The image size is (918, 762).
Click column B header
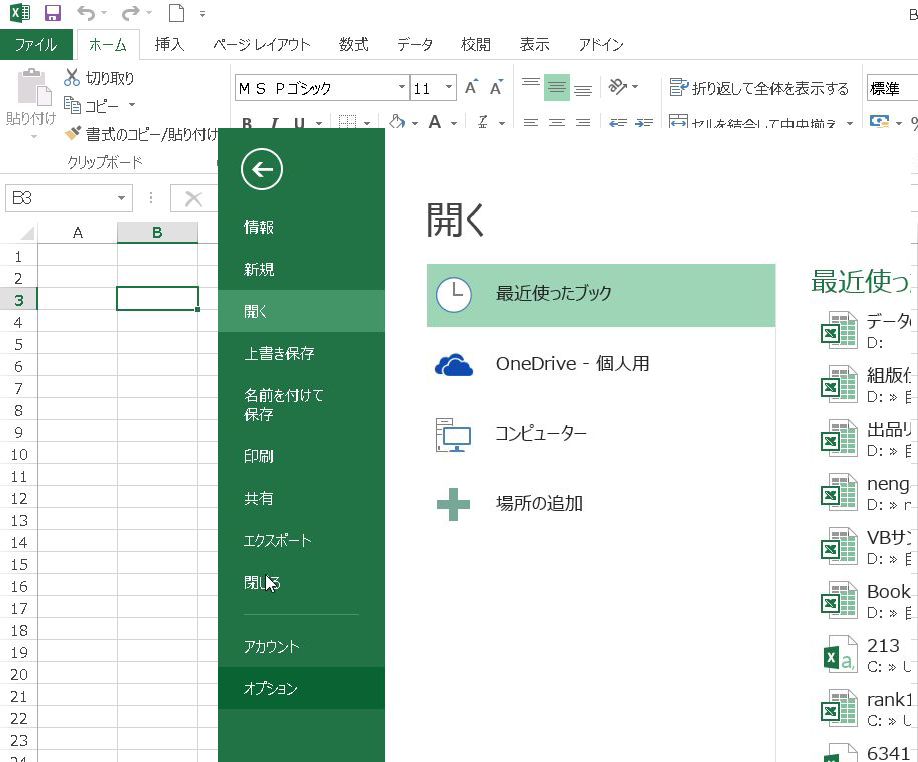(157, 232)
